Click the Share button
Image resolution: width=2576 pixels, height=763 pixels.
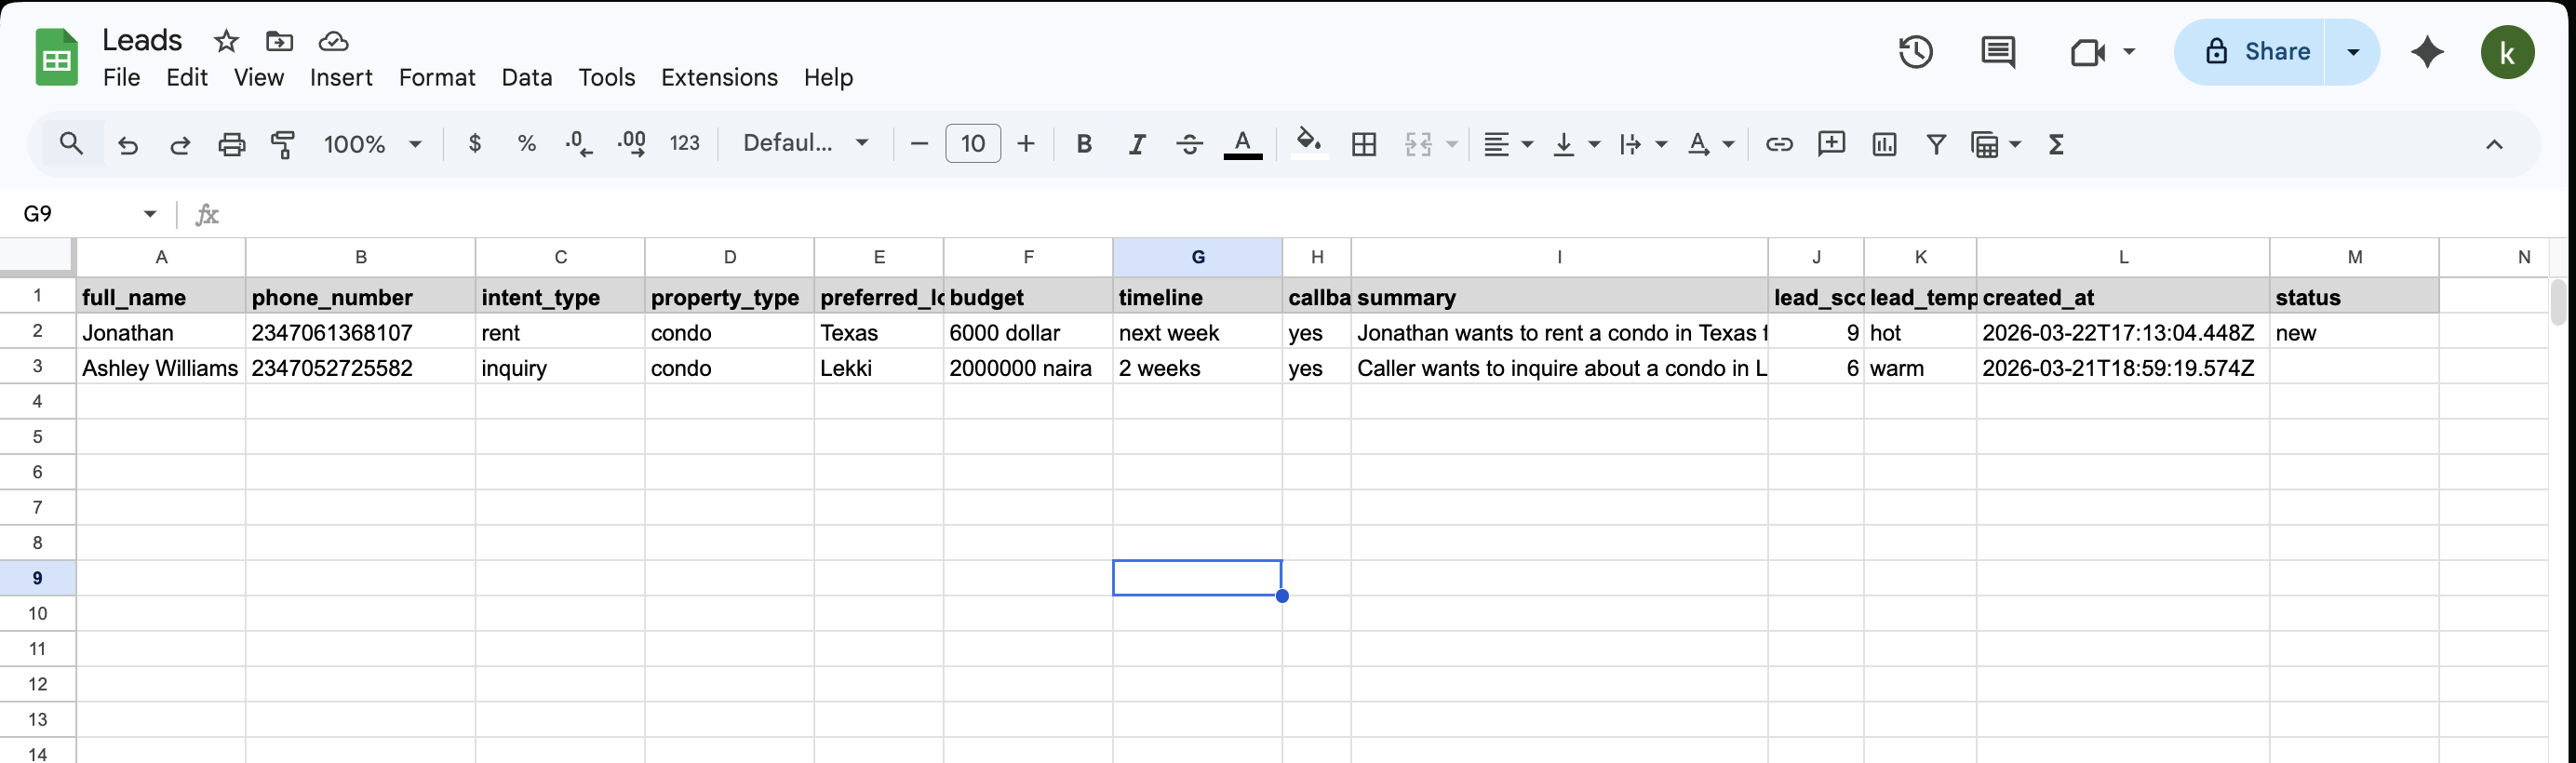2250,52
